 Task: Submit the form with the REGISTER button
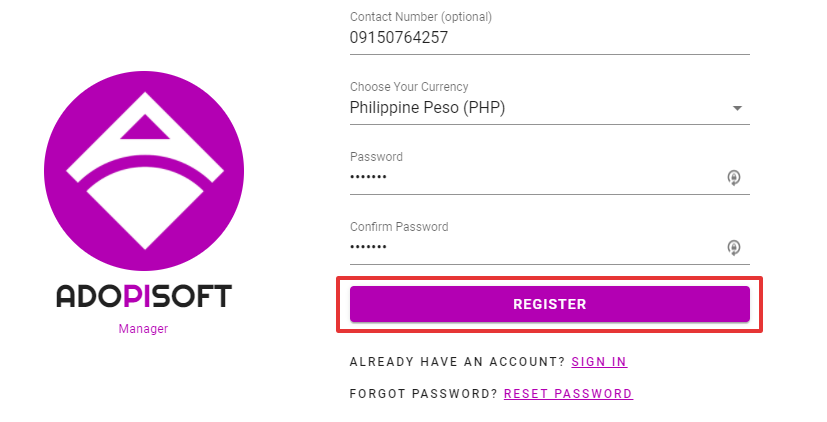(x=550, y=304)
